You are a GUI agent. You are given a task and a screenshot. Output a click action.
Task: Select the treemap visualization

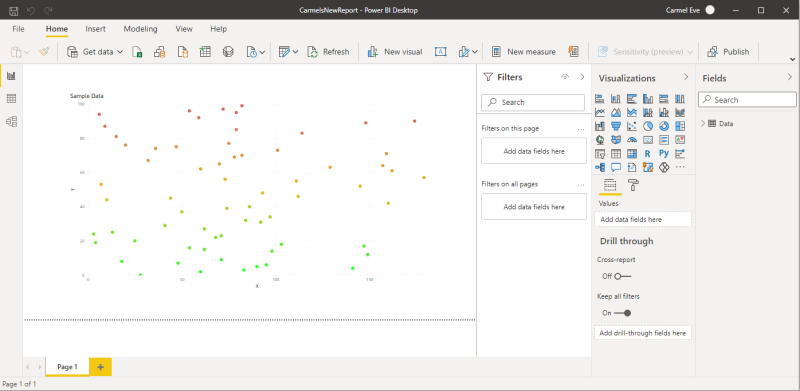pos(680,126)
